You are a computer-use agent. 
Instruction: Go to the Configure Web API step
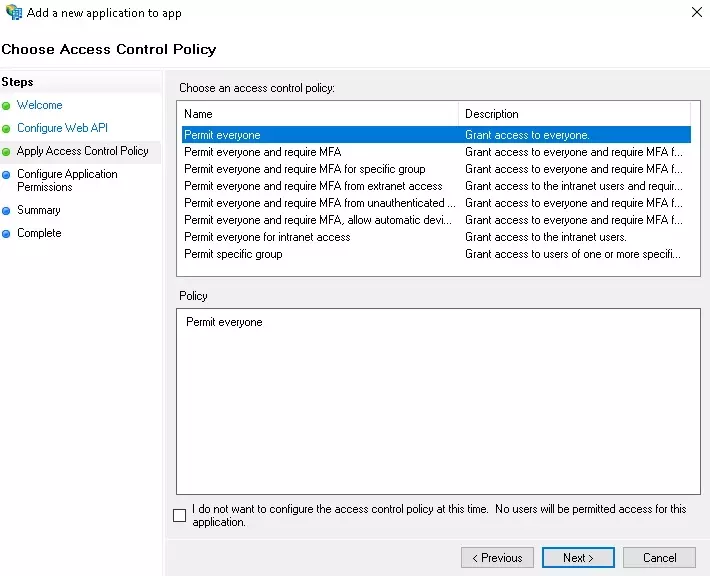(62, 128)
